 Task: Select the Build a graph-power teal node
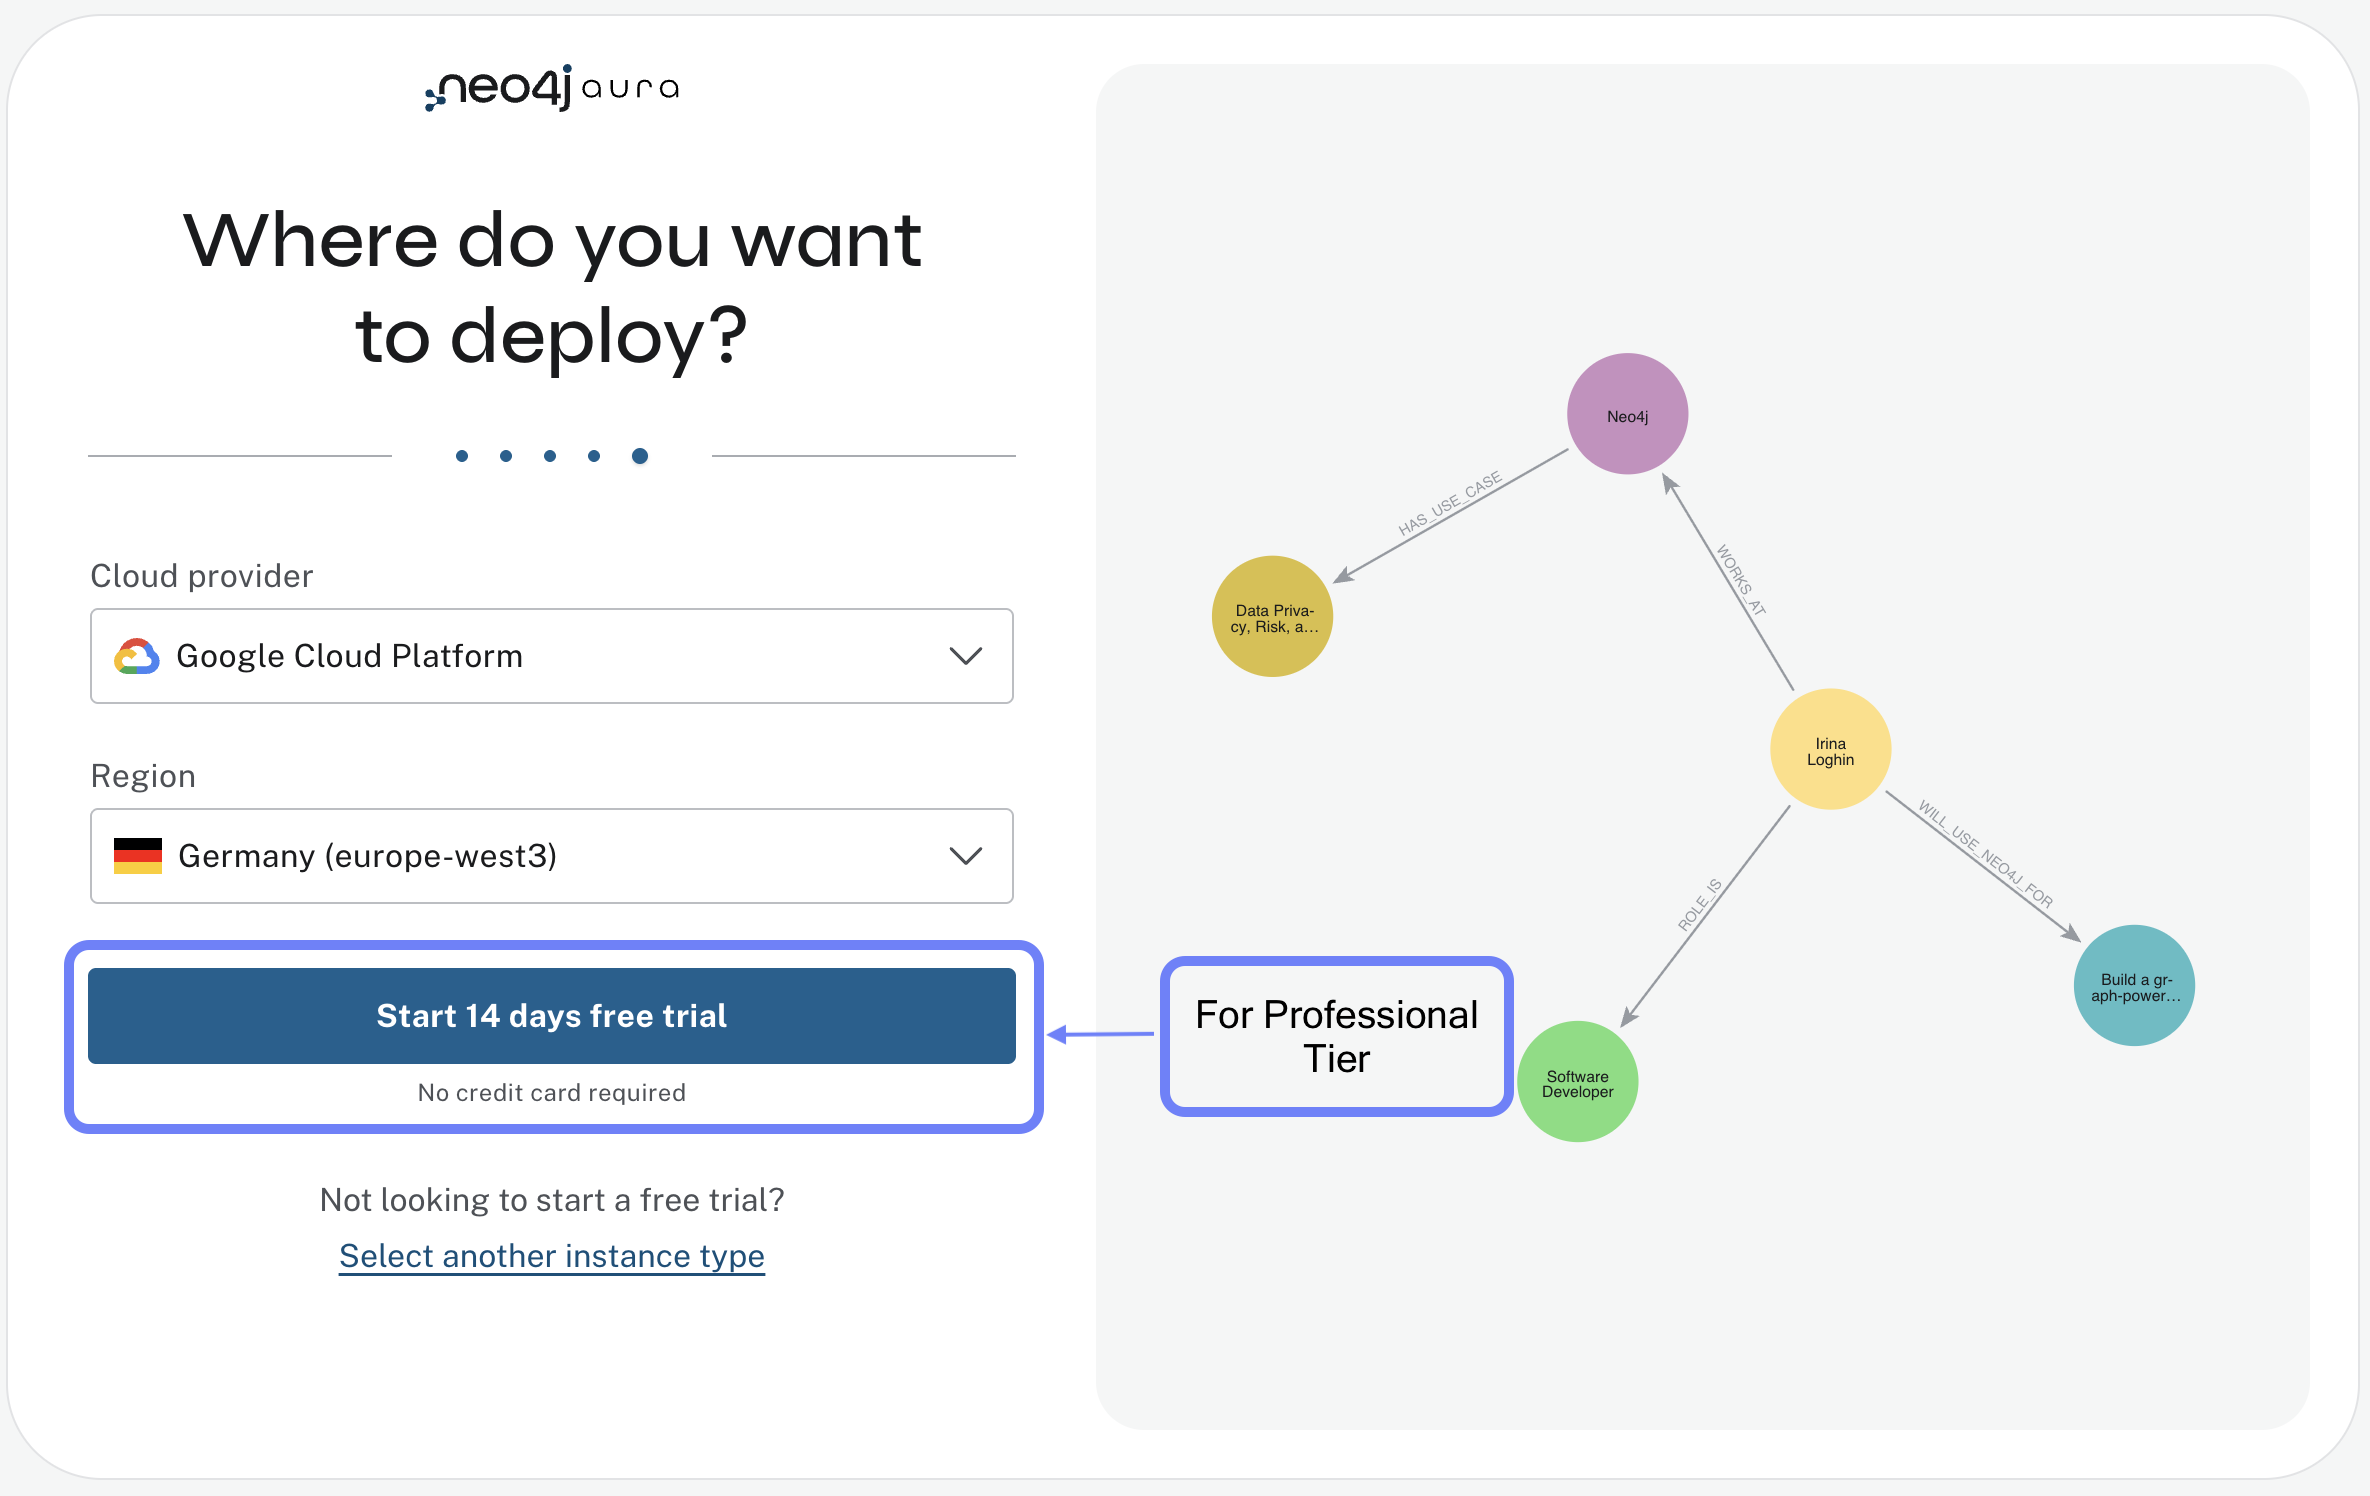[2134, 986]
